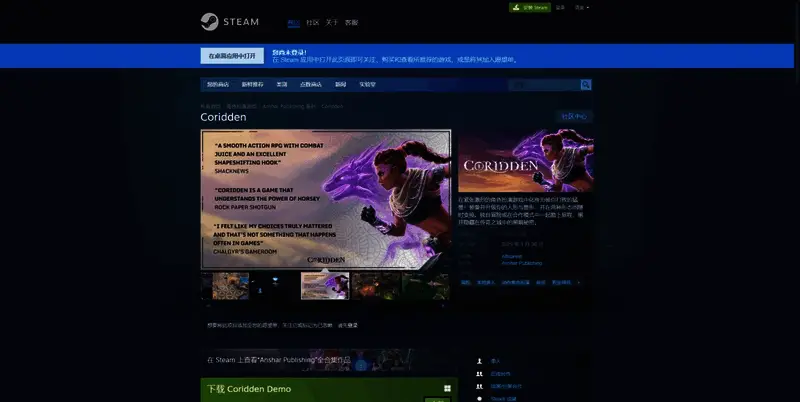Expand the 新鲜推荐 store nav dropdown
This screenshot has height=402, width=800.
pyautogui.click(x=254, y=85)
